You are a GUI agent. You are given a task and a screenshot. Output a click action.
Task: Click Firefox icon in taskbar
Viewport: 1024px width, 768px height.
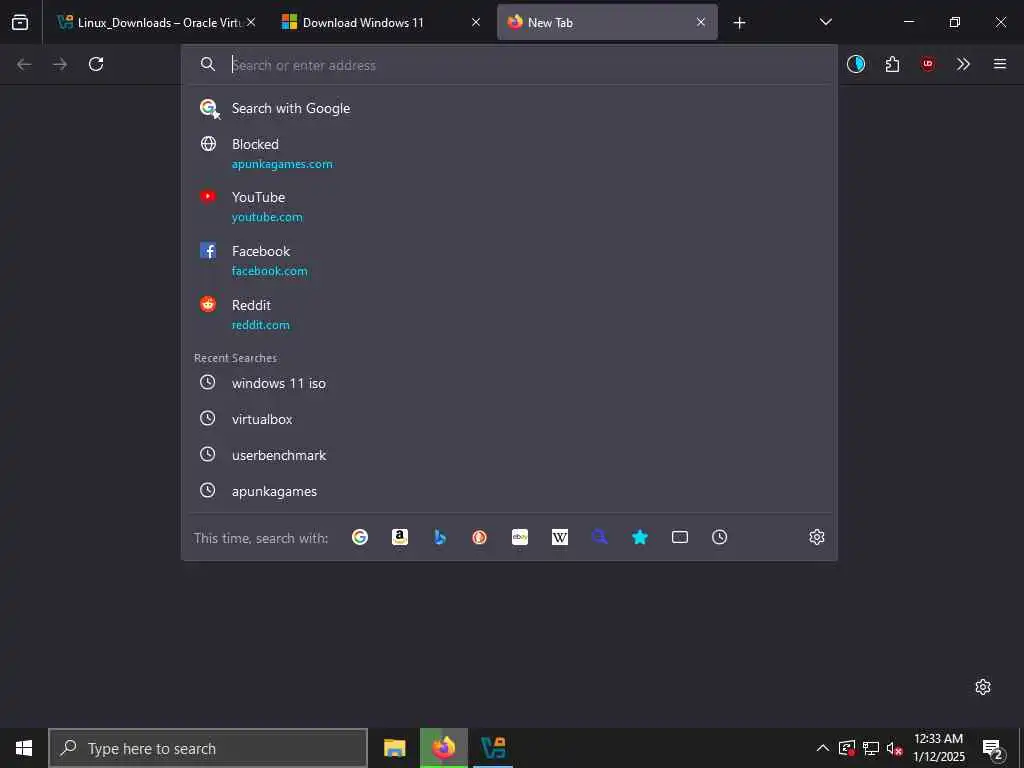(443, 748)
